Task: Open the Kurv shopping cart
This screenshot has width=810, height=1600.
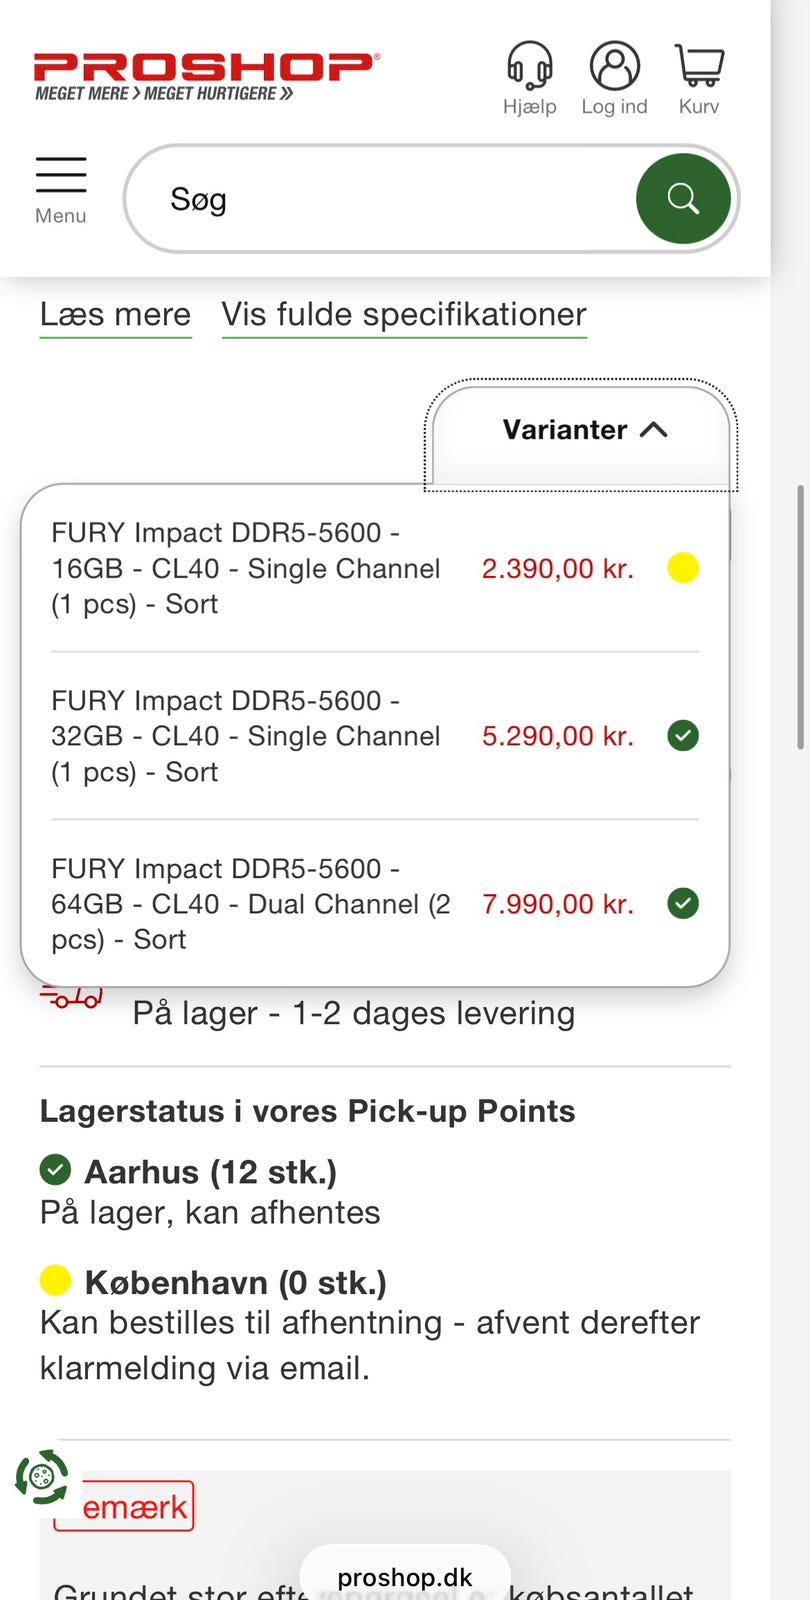Action: [x=699, y=68]
